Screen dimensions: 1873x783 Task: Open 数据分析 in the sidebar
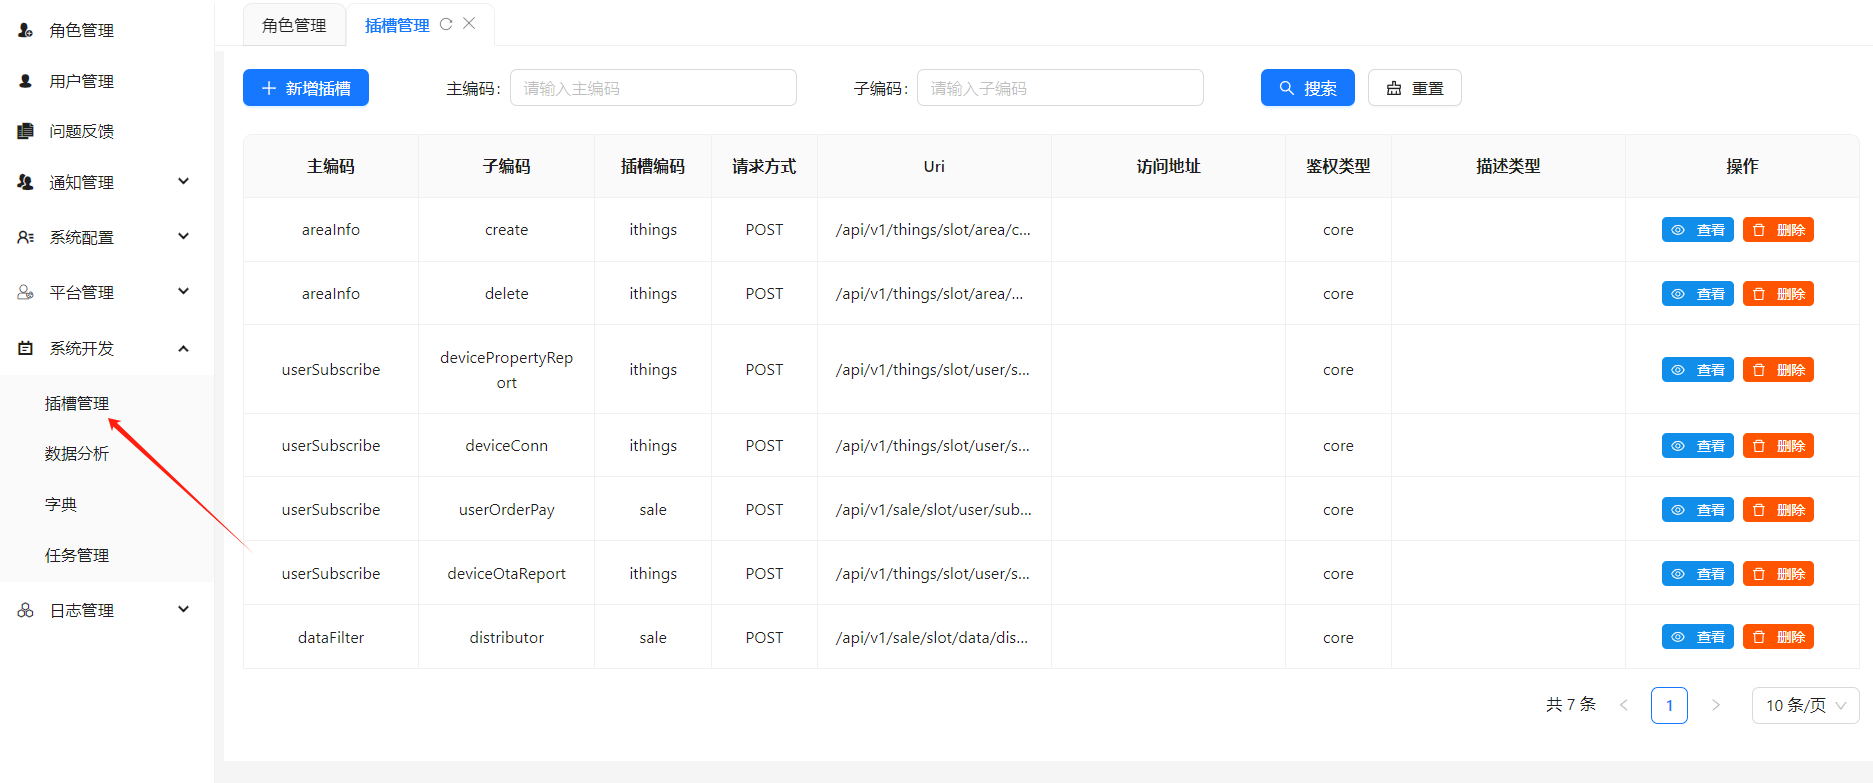[x=77, y=454]
